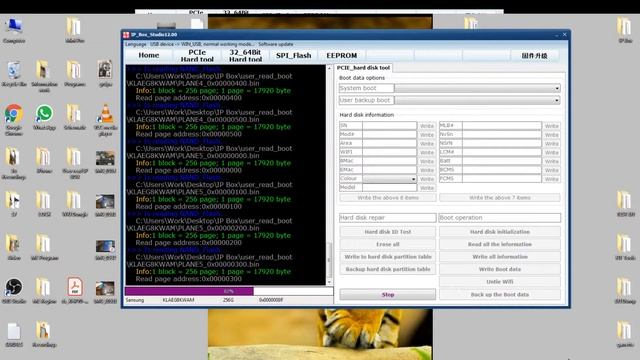640x360 pixels.
Task: Click Write to hard disk partition table
Action: (x=388, y=257)
